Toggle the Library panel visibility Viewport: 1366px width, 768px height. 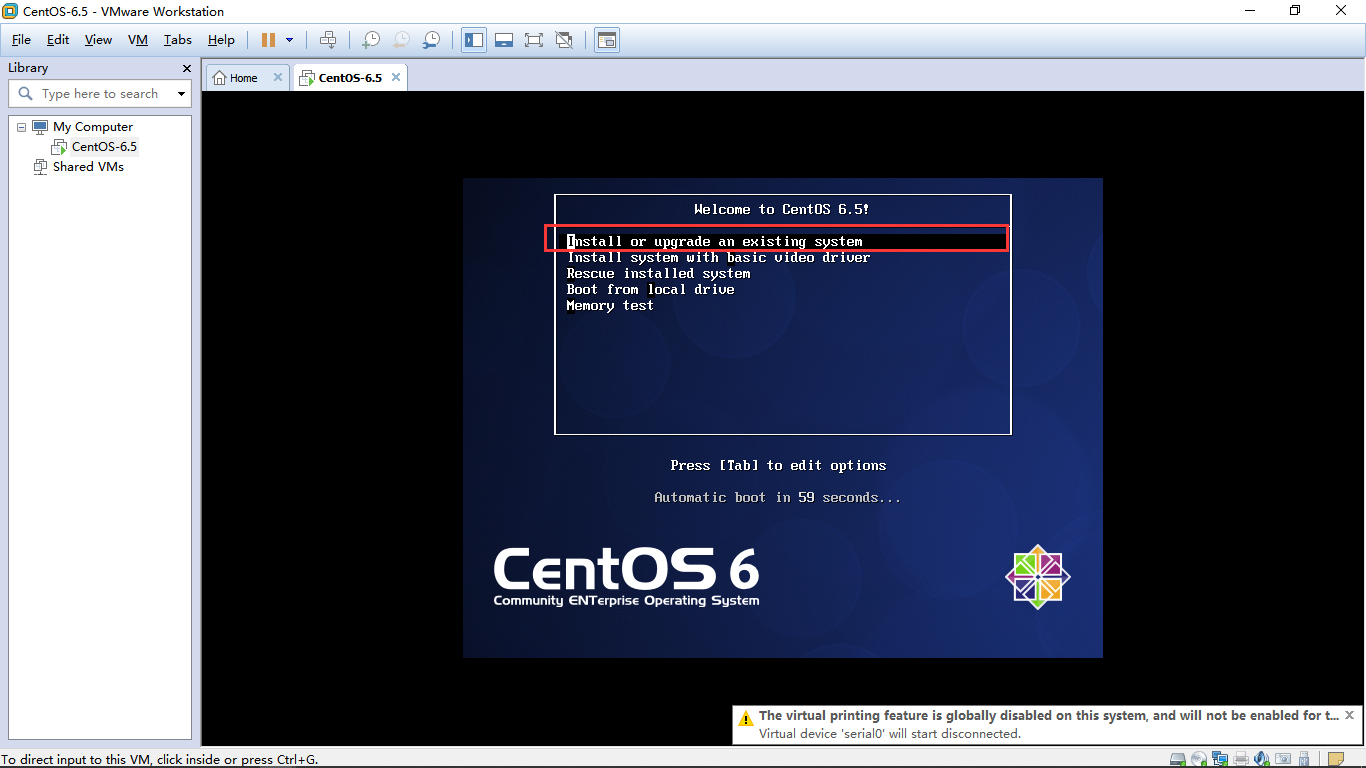pyautogui.click(x=473, y=40)
